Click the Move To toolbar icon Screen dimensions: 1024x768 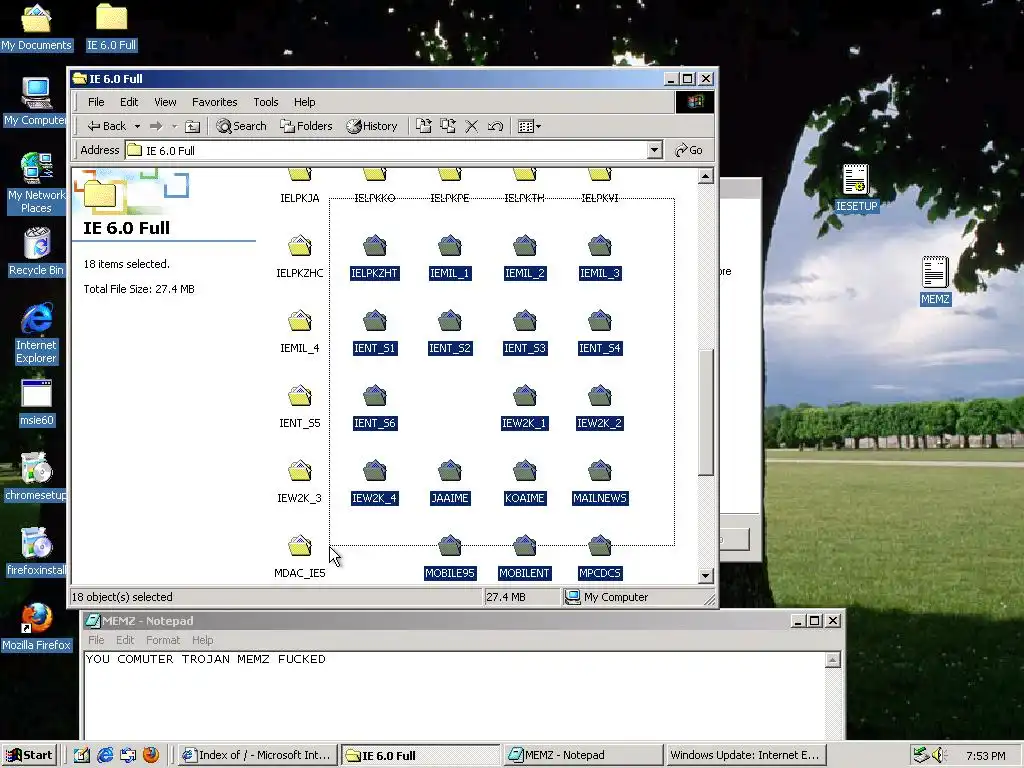424,126
